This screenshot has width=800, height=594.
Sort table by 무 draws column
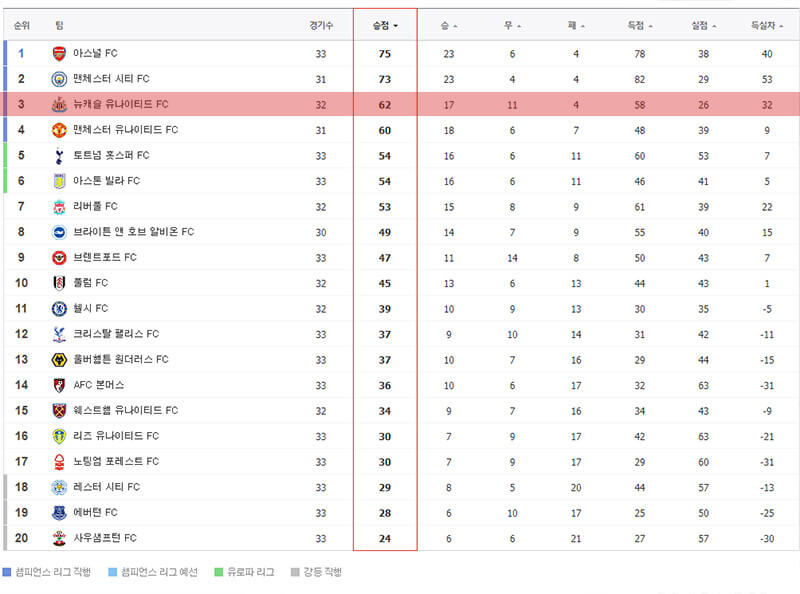pyautogui.click(x=512, y=26)
